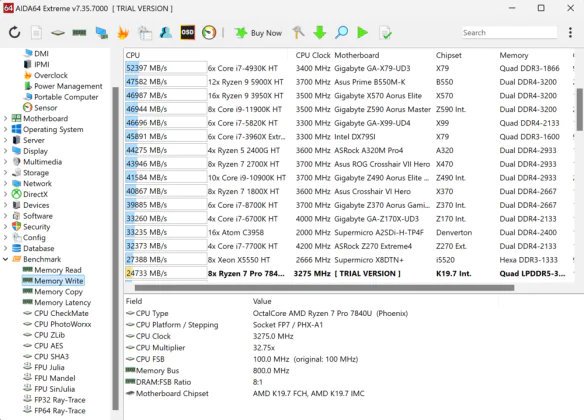
Task: Open the OSD panel icon
Action: [x=187, y=33]
